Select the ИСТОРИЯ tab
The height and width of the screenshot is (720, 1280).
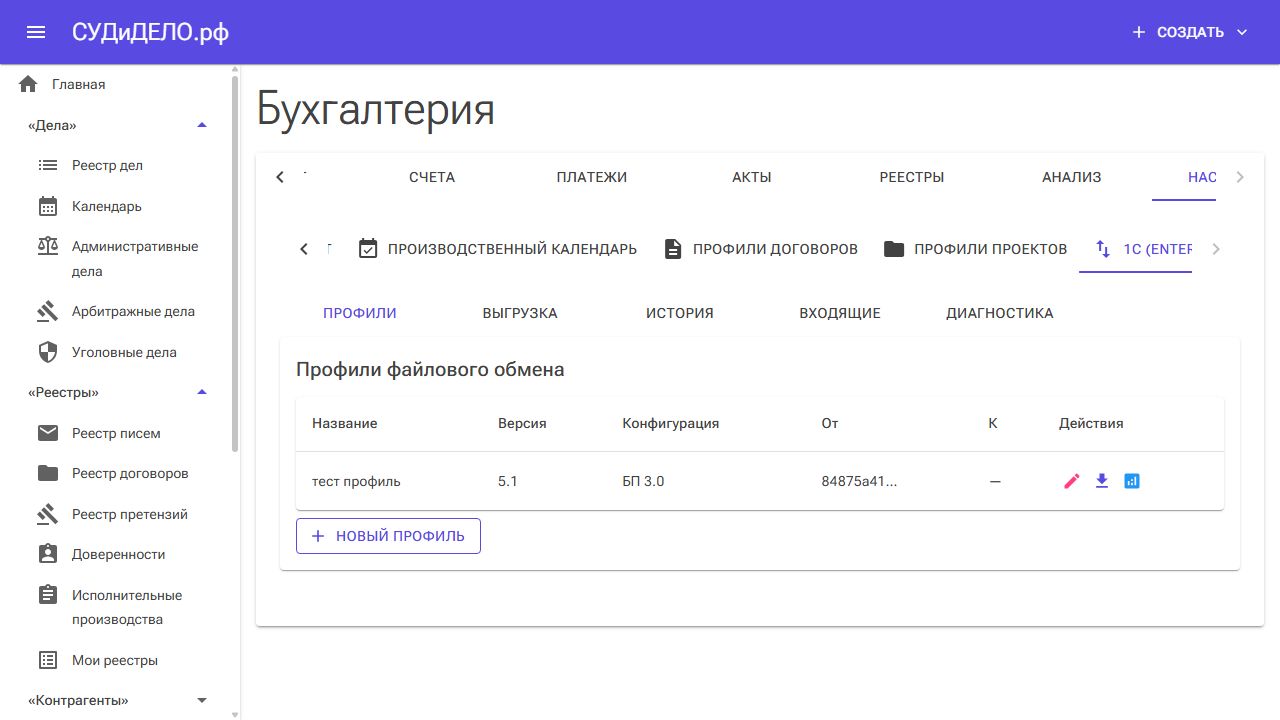[x=680, y=313]
